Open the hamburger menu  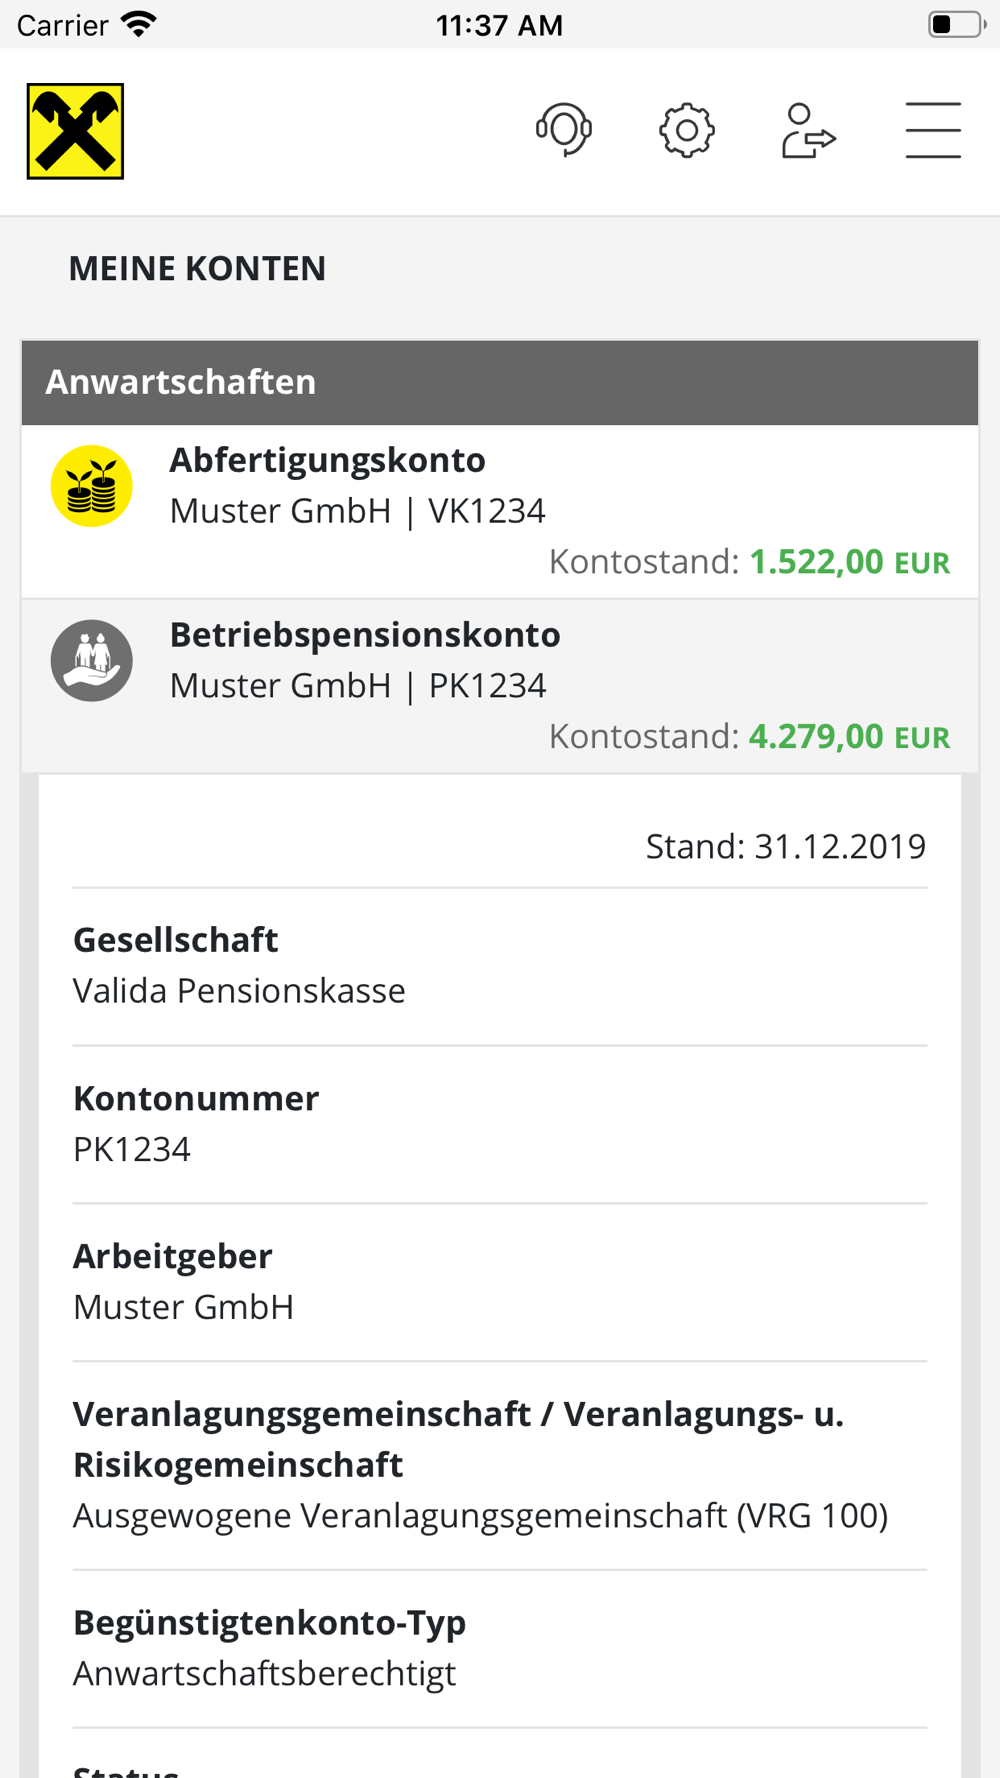pos(933,130)
